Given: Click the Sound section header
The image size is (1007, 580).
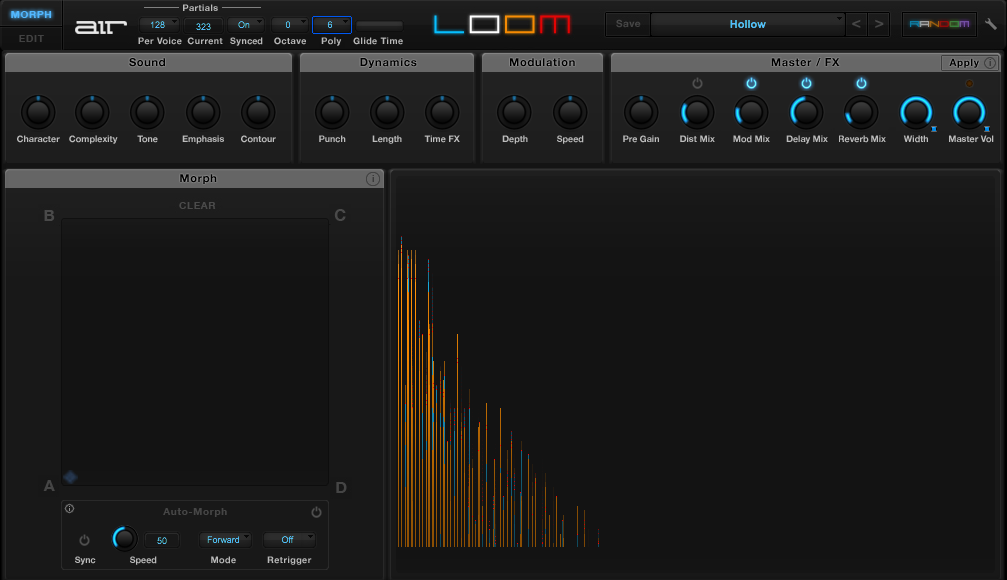Looking at the screenshot, I should tap(148, 62).
